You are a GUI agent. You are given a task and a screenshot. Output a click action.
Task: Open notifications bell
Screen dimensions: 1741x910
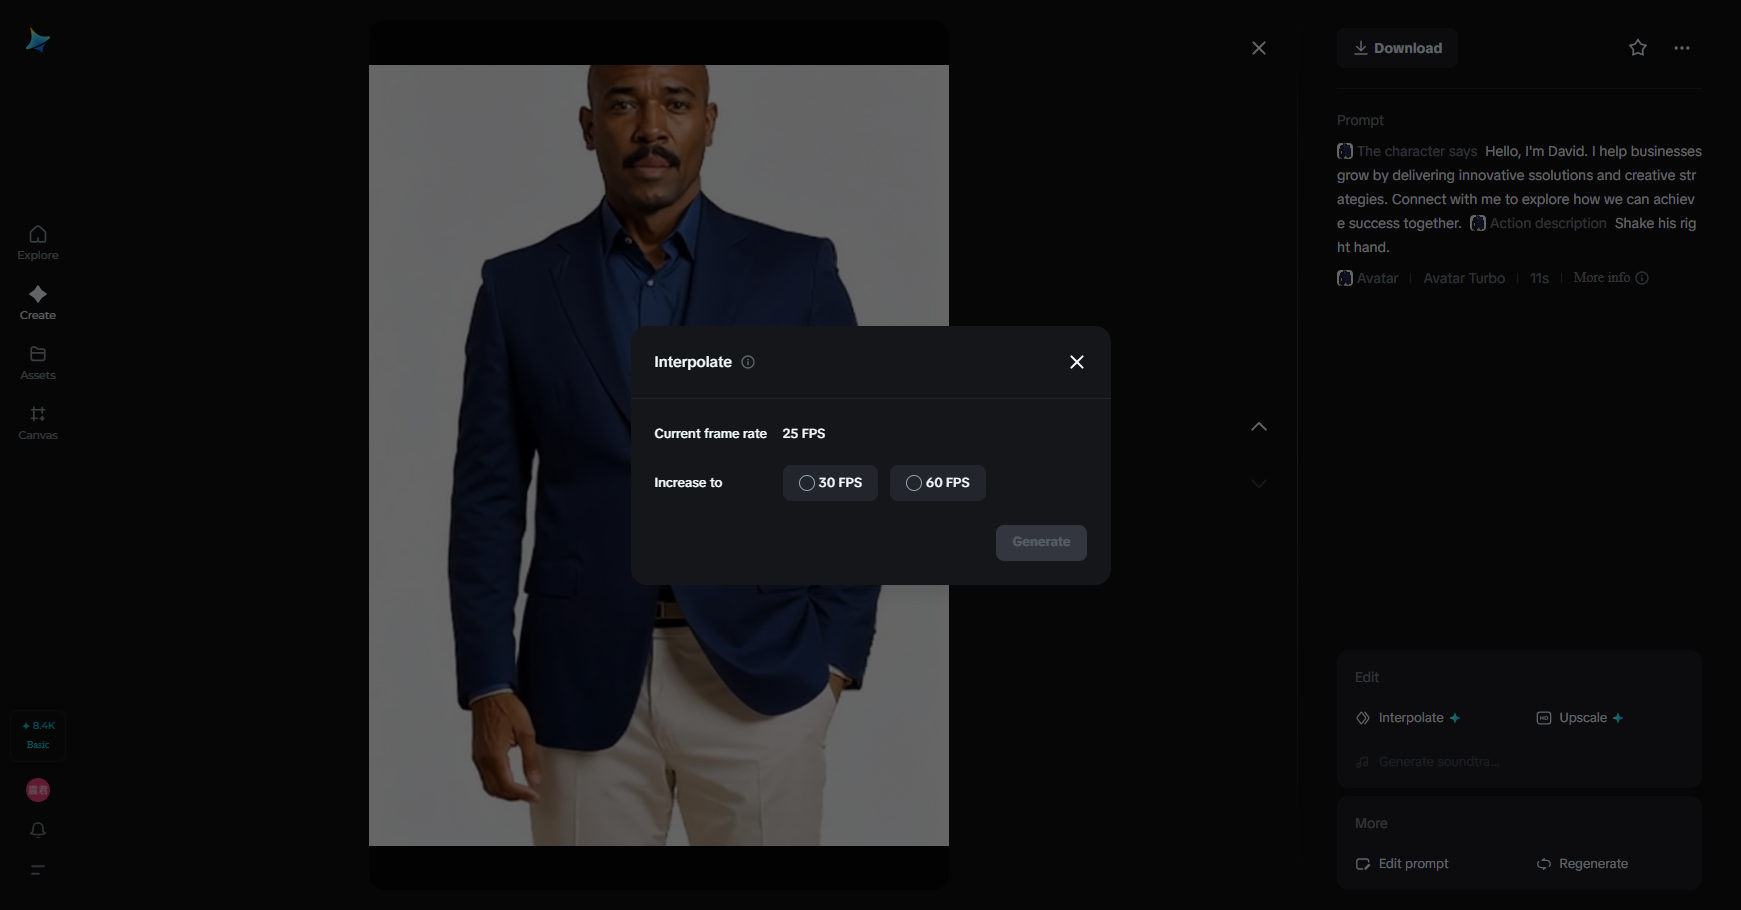(38, 830)
